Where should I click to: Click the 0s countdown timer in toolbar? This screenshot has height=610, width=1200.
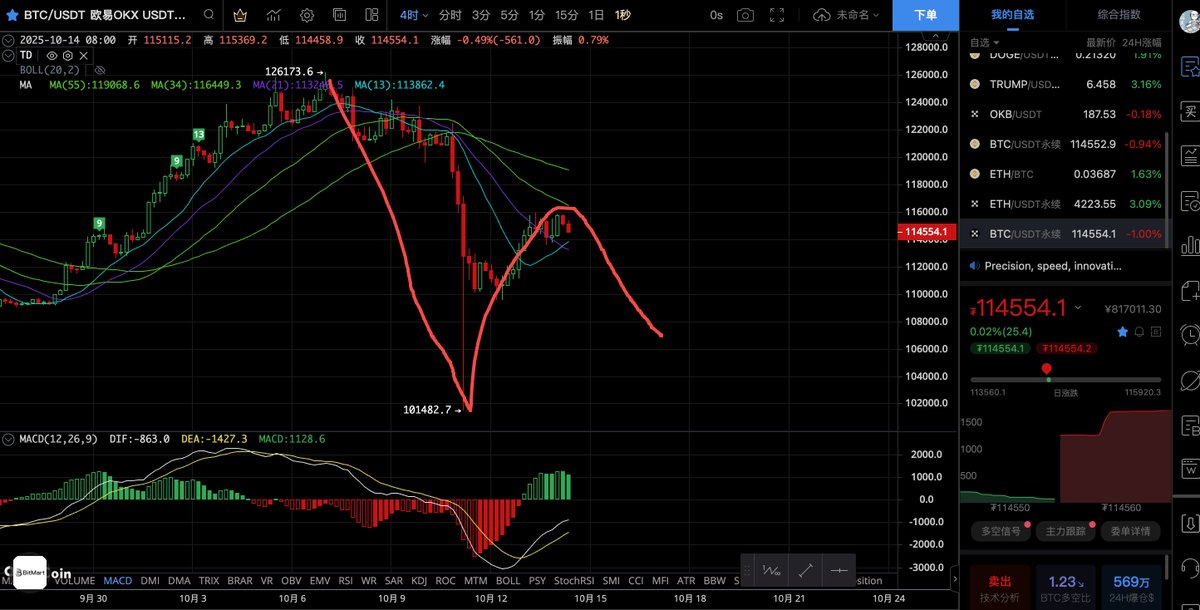pyautogui.click(x=716, y=15)
